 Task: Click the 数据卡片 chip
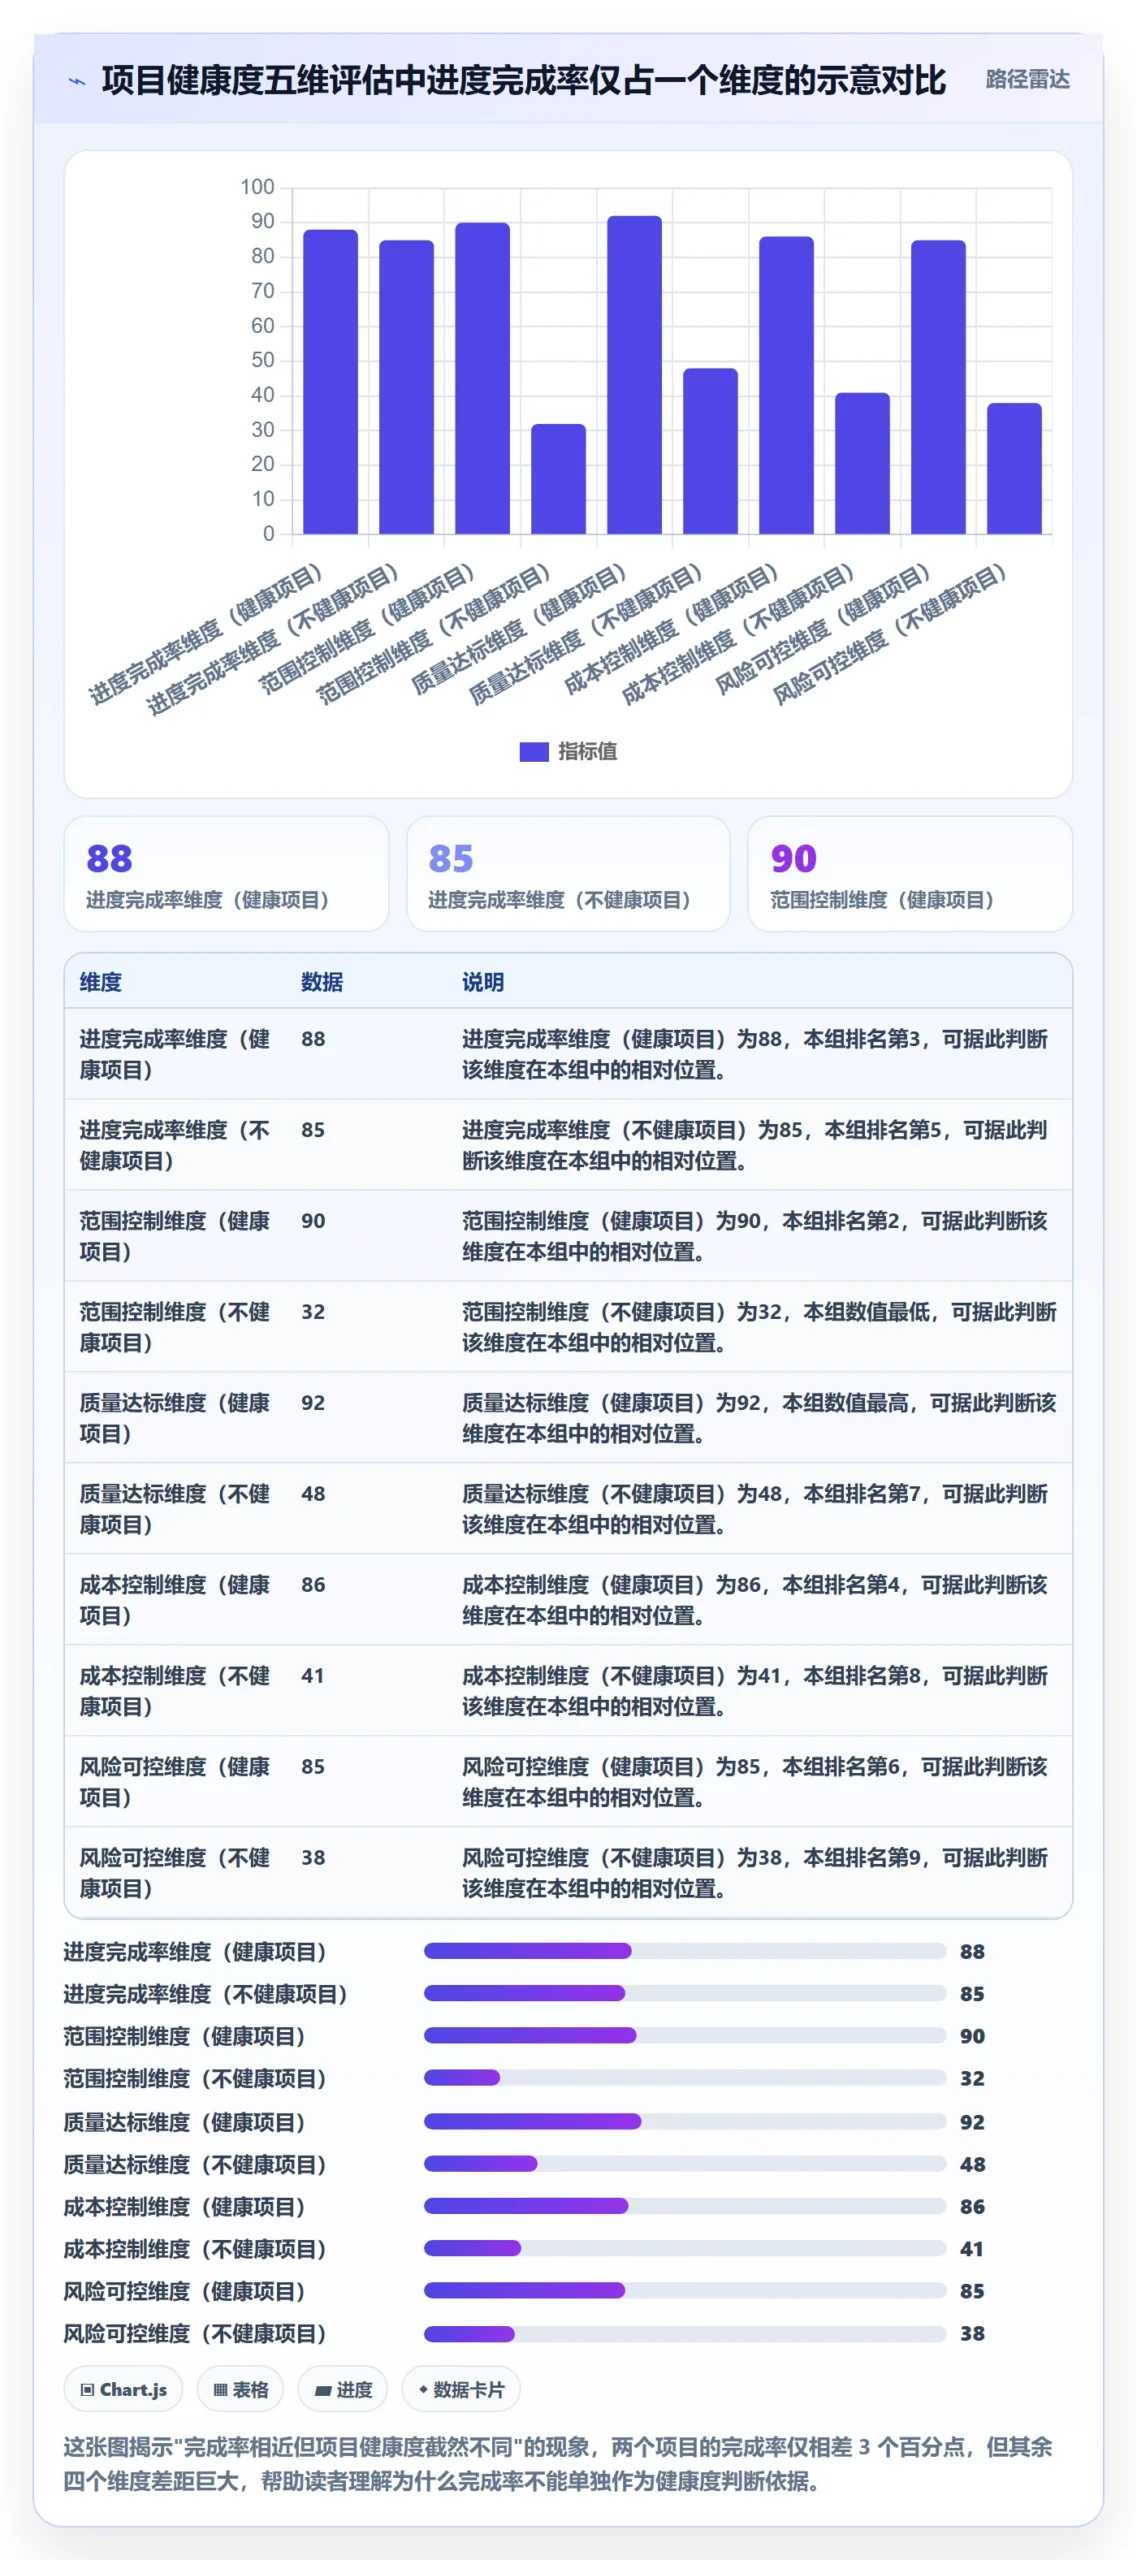(x=461, y=2389)
